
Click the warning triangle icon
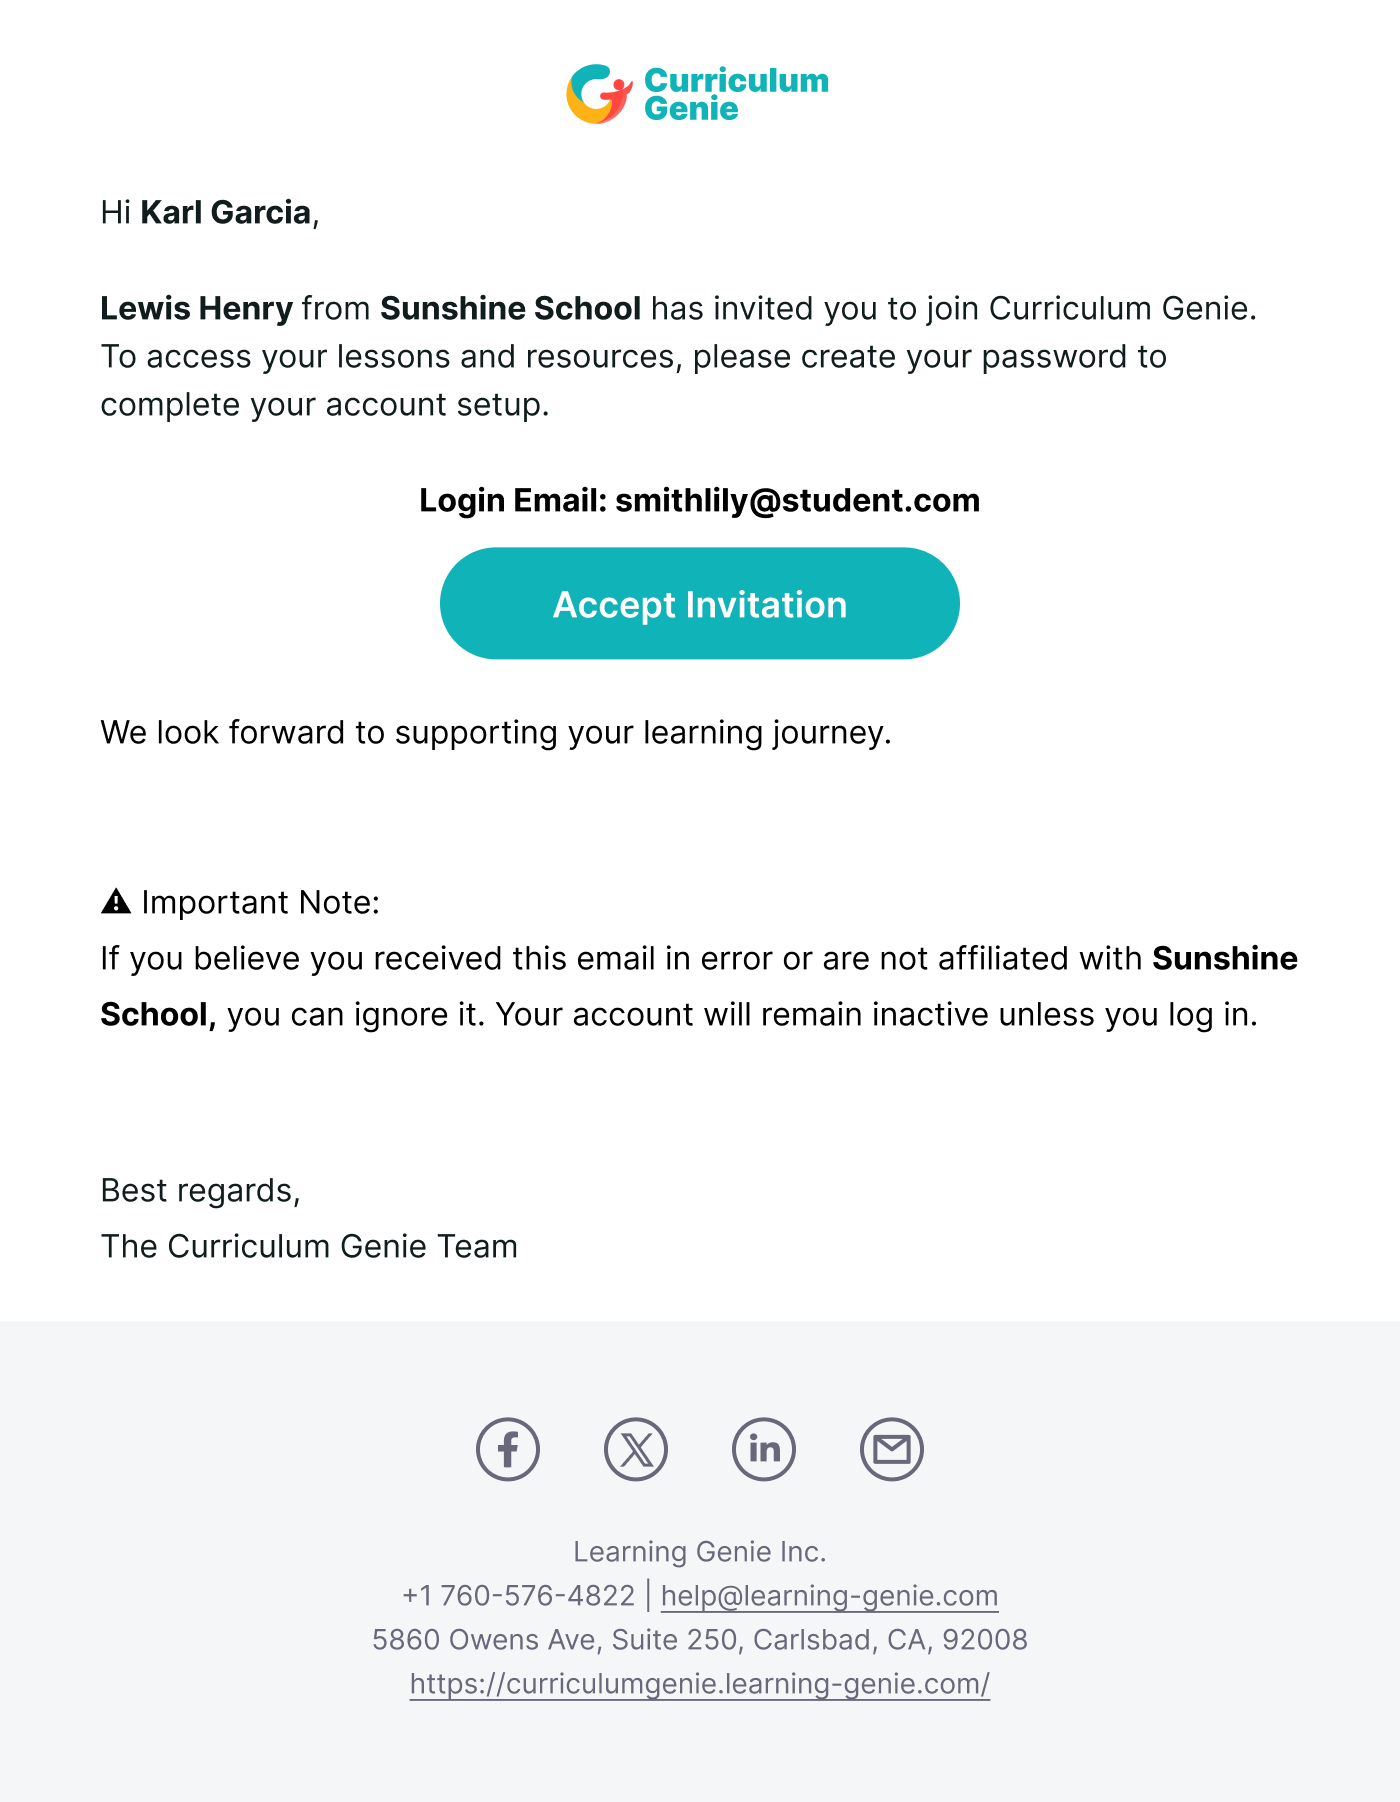click(x=116, y=902)
